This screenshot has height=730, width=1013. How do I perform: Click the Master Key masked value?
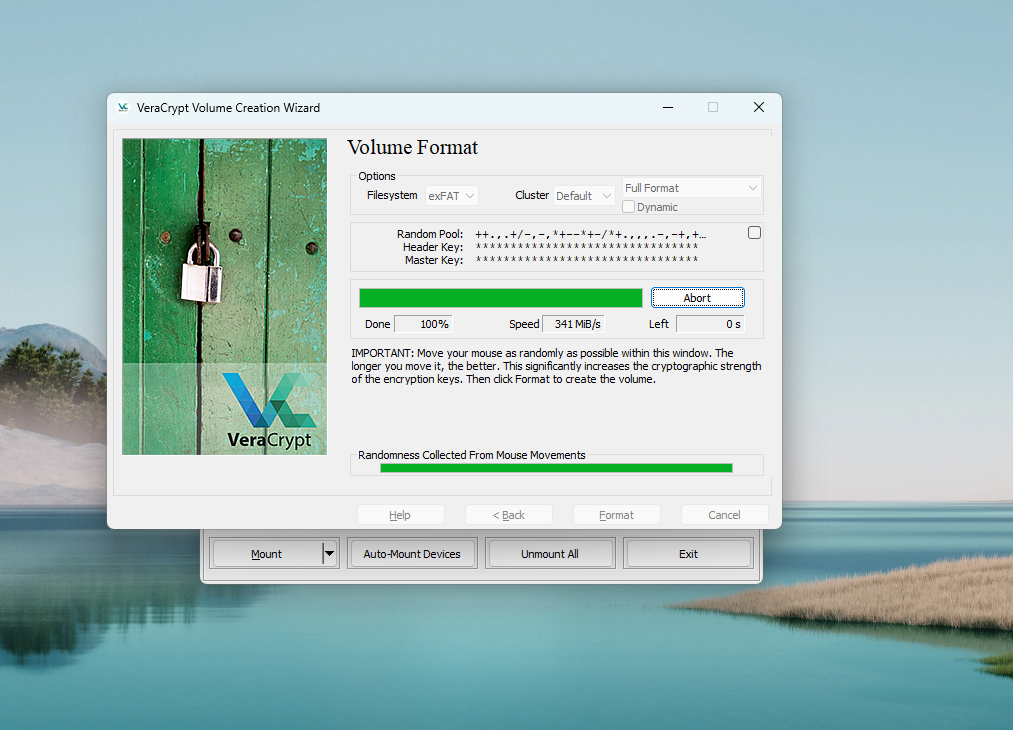pos(587,260)
